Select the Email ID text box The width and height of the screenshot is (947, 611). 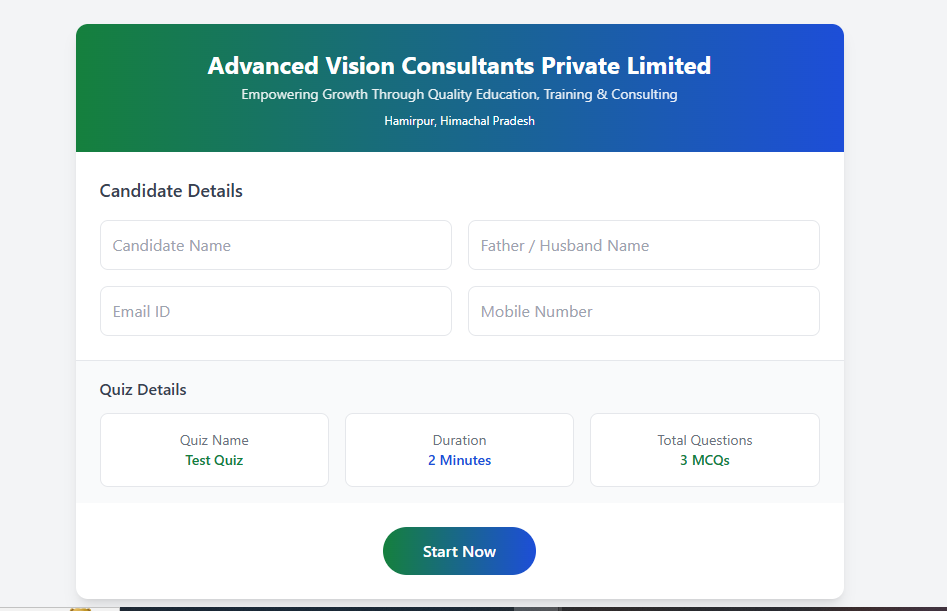click(x=275, y=311)
